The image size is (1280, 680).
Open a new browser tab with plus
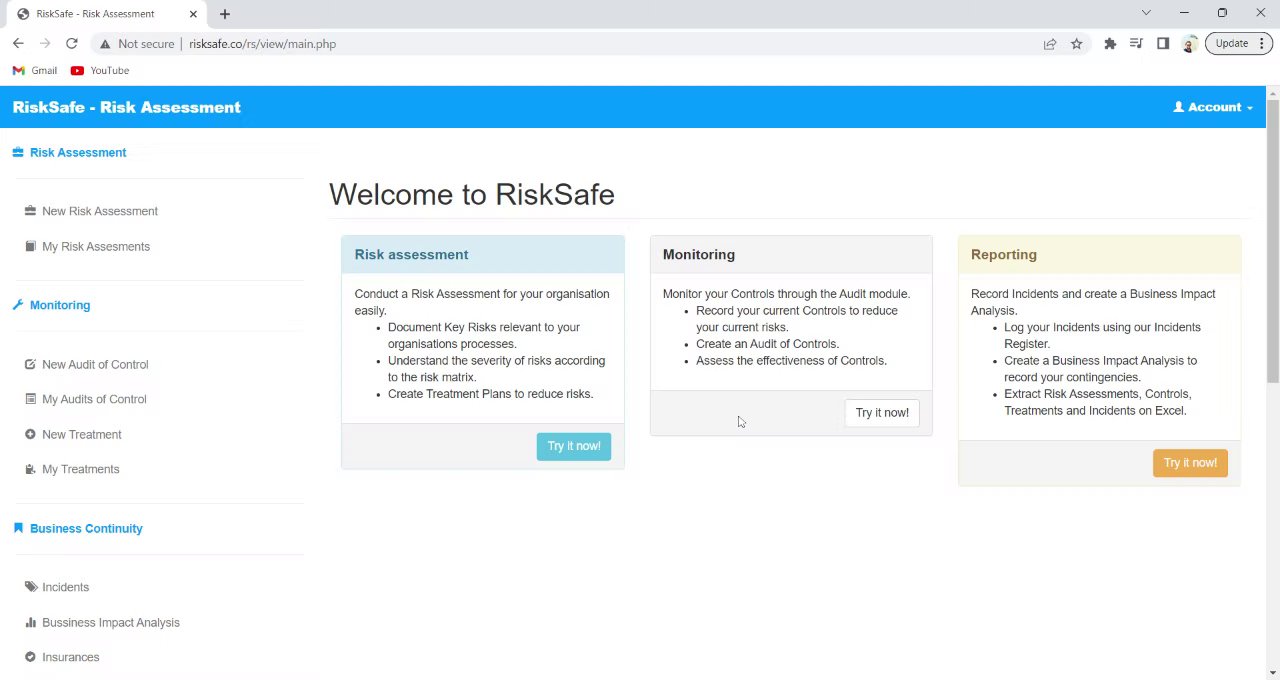coord(225,14)
